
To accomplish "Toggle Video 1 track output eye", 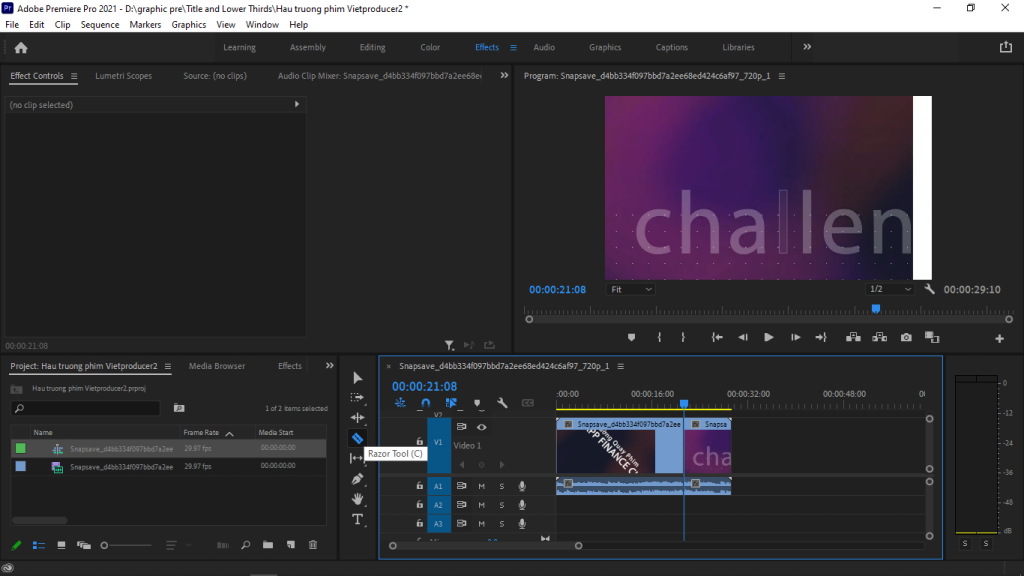I will (481, 427).
